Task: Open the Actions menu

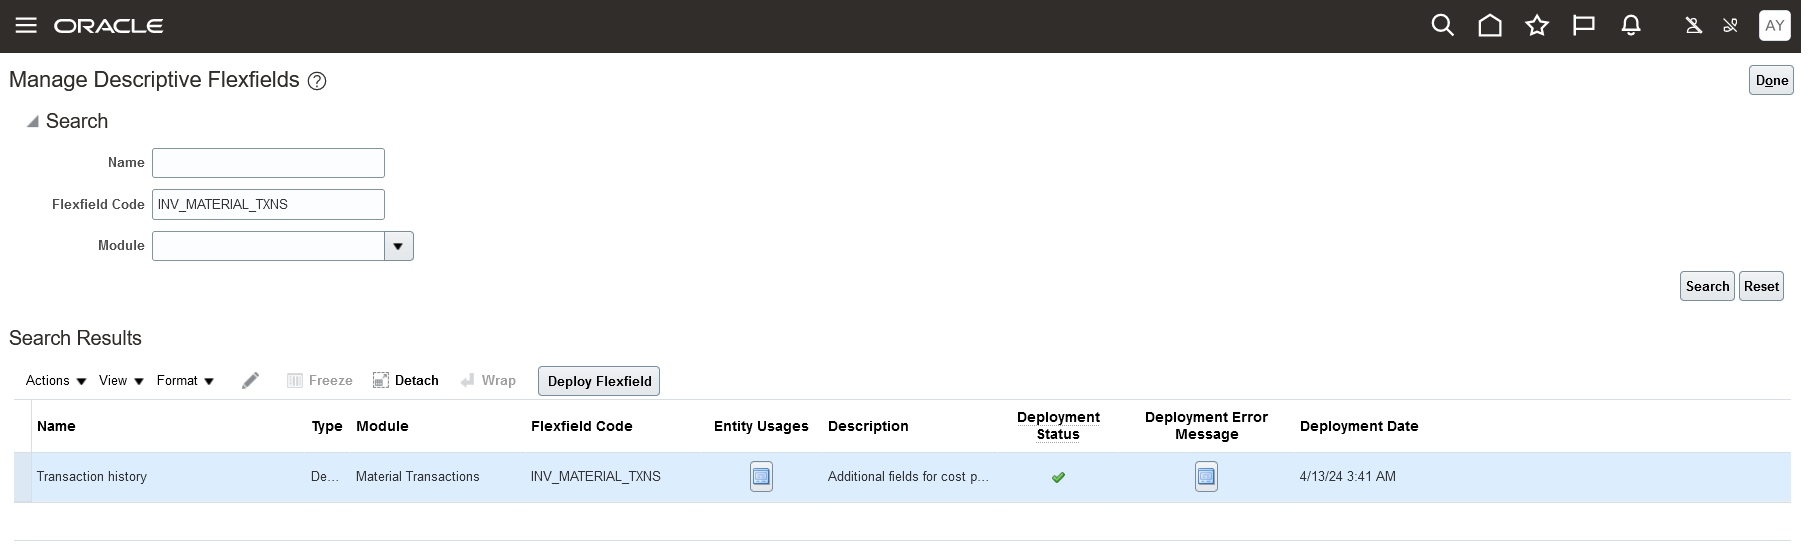Action: (x=56, y=381)
